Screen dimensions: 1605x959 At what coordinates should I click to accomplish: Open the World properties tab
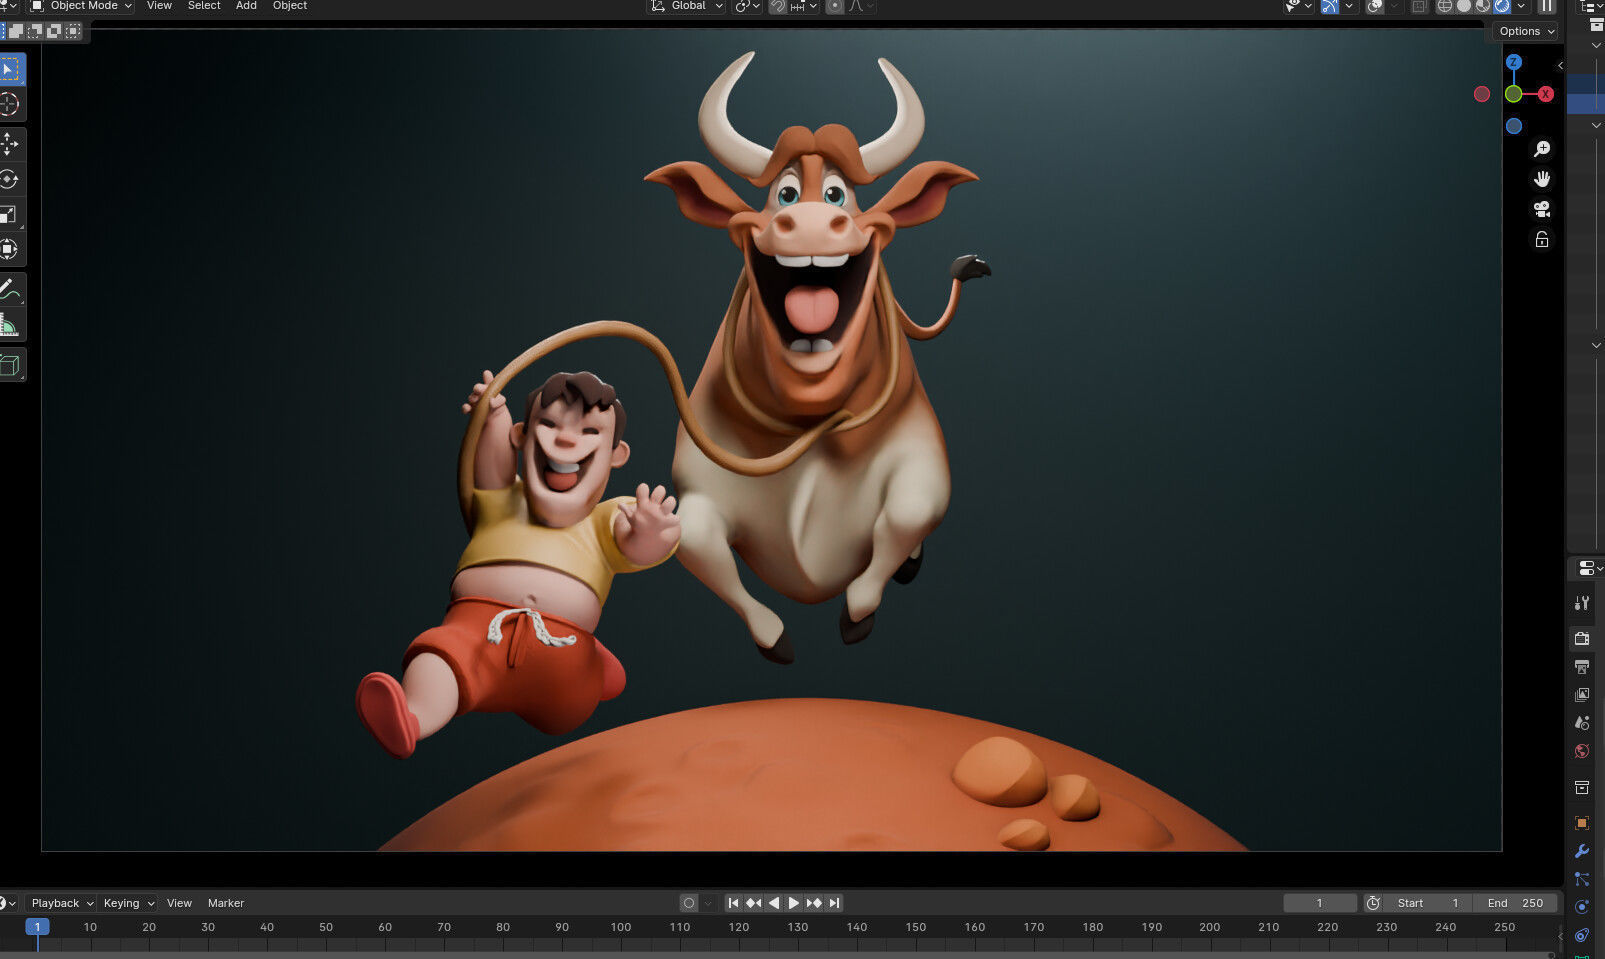pyautogui.click(x=1582, y=751)
